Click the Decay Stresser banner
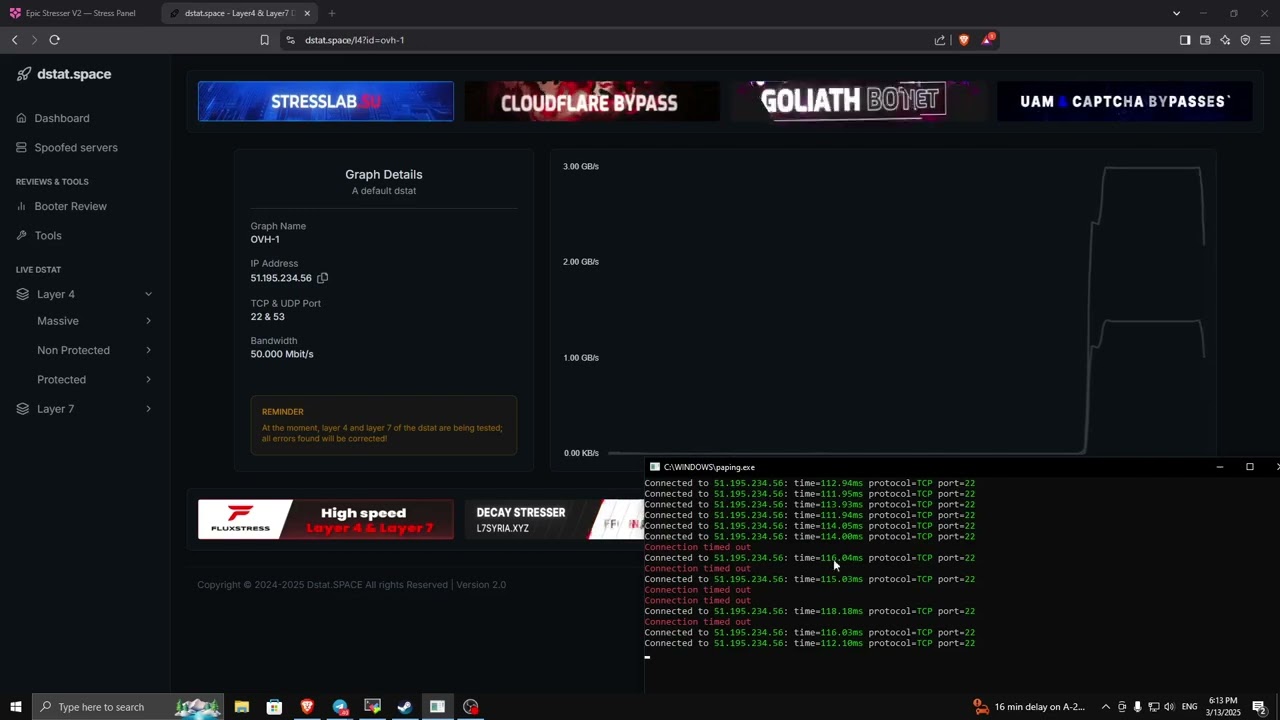Image resolution: width=1280 pixels, height=720 pixels. [554, 519]
